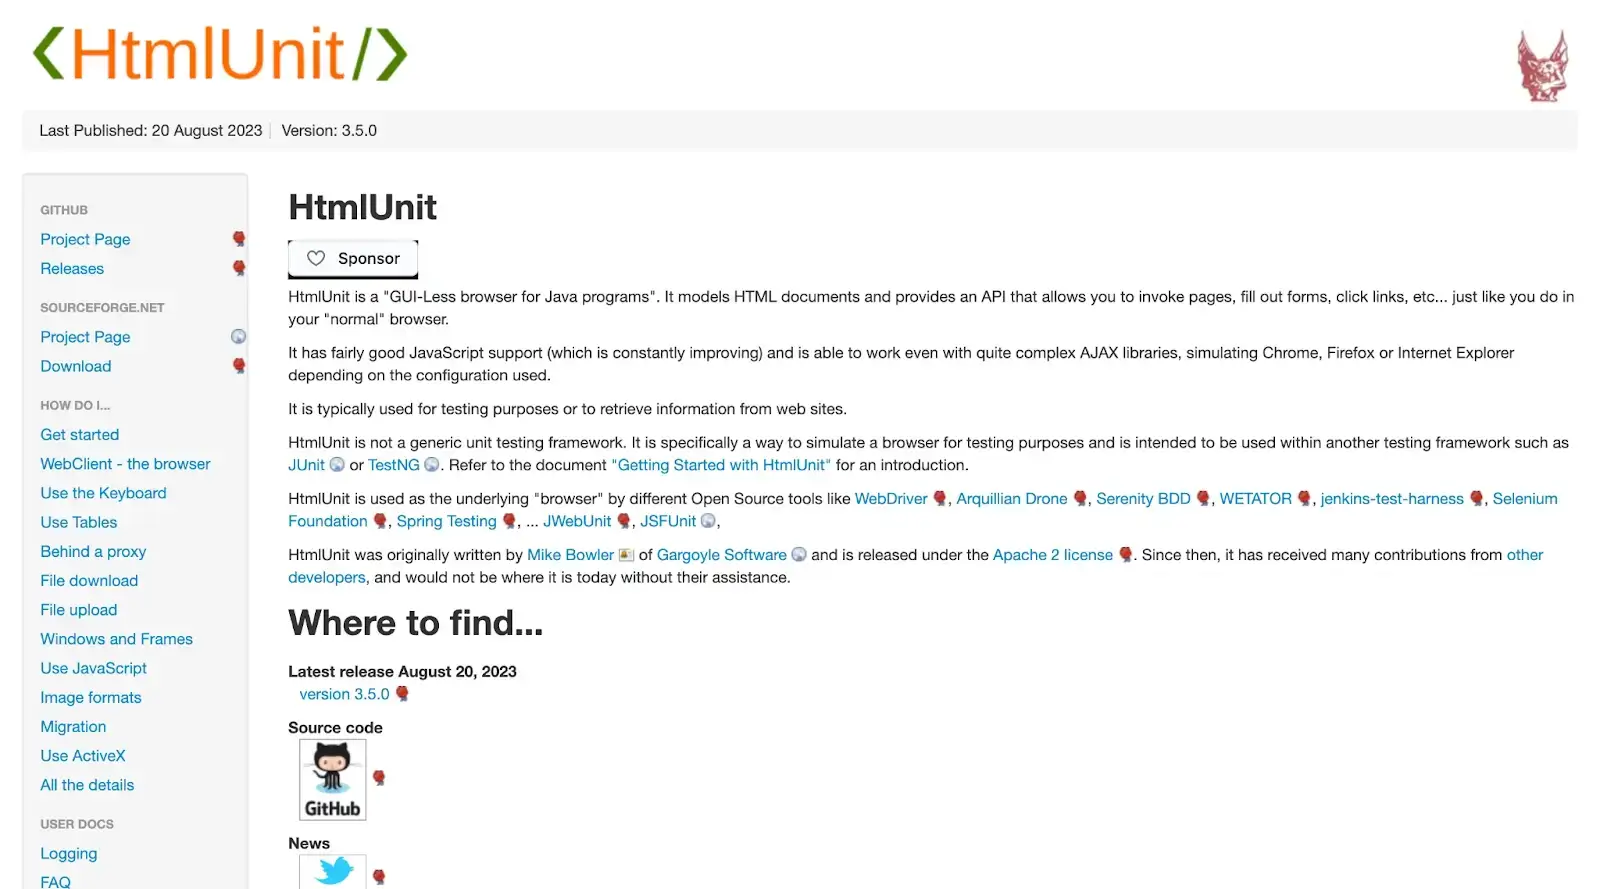Follow the JSFUnit link
The height and width of the screenshot is (889, 1600).
tap(668, 521)
